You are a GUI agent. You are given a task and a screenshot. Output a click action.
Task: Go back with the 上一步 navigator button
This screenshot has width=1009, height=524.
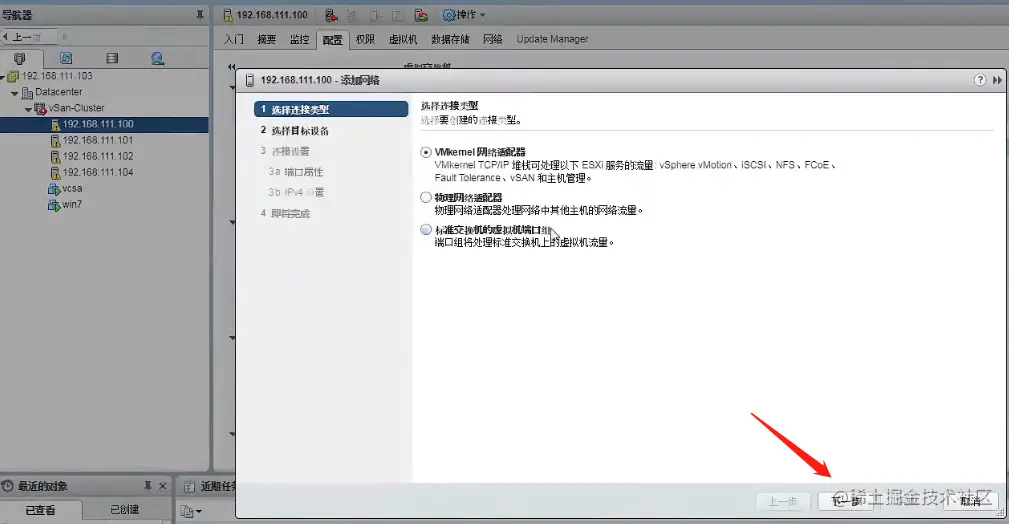pos(29,37)
